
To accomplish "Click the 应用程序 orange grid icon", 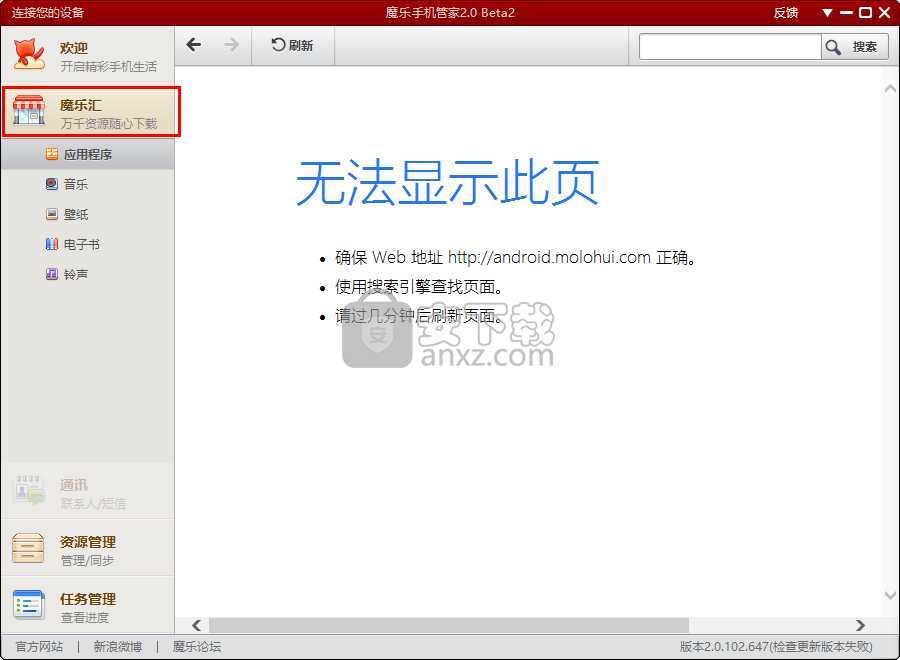I will pos(52,154).
